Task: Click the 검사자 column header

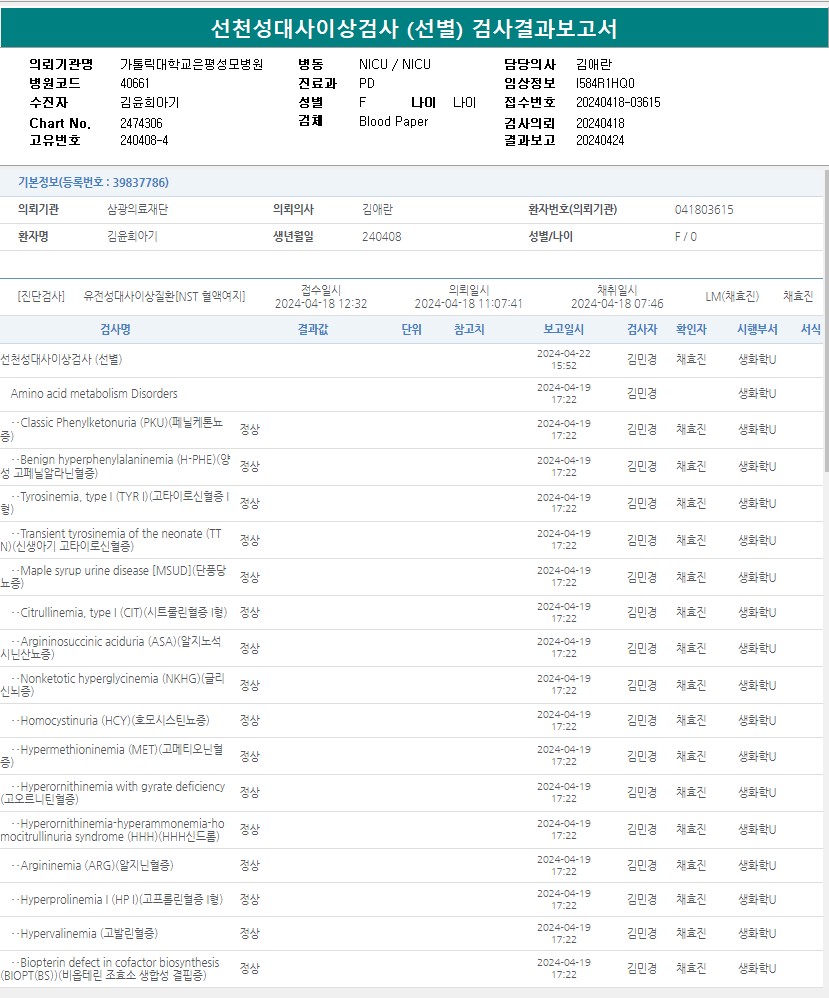Action: (x=642, y=329)
